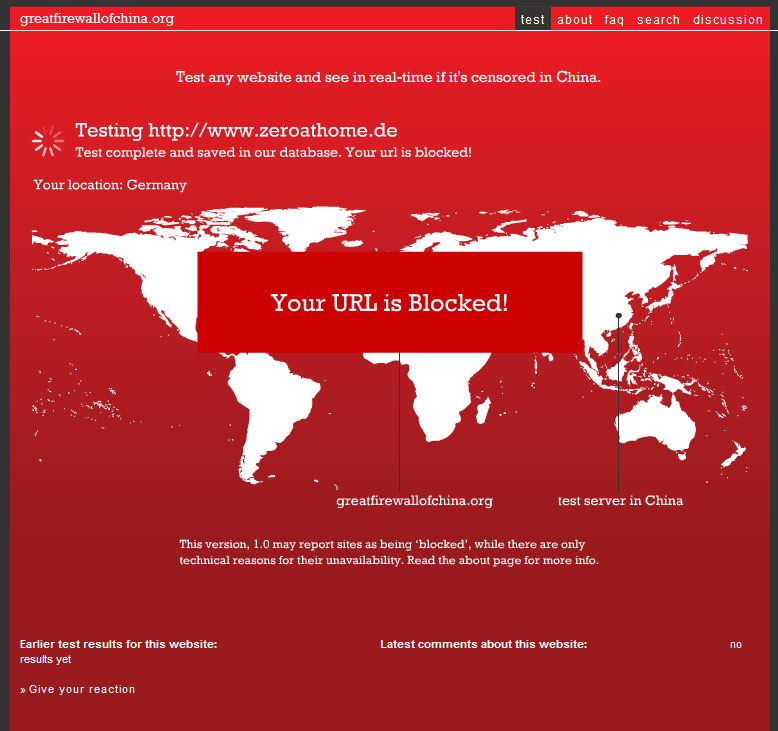Viewport: 778px width, 731px height.
Task: Click the test server in China label
Action: click(620, 500)
